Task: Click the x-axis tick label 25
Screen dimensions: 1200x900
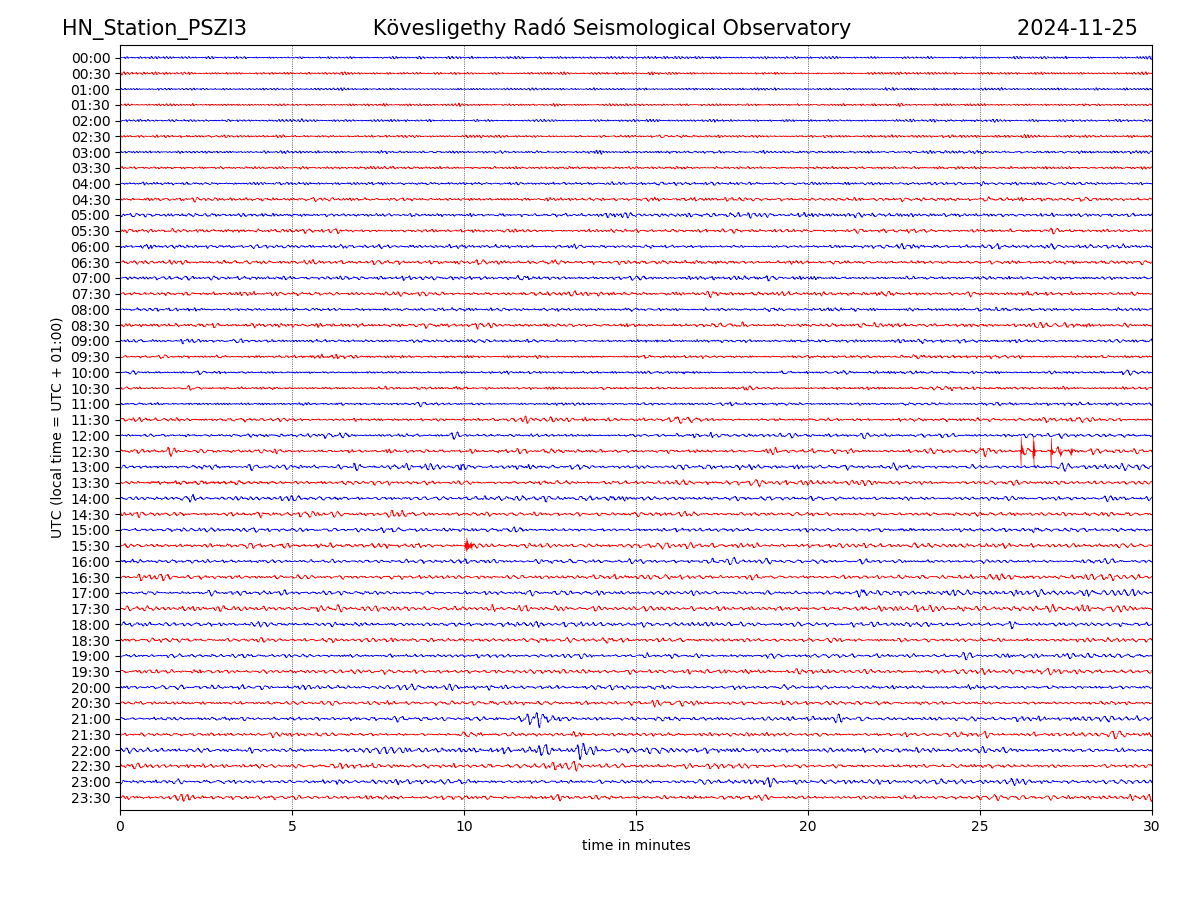Action: (x=980, y=826)
